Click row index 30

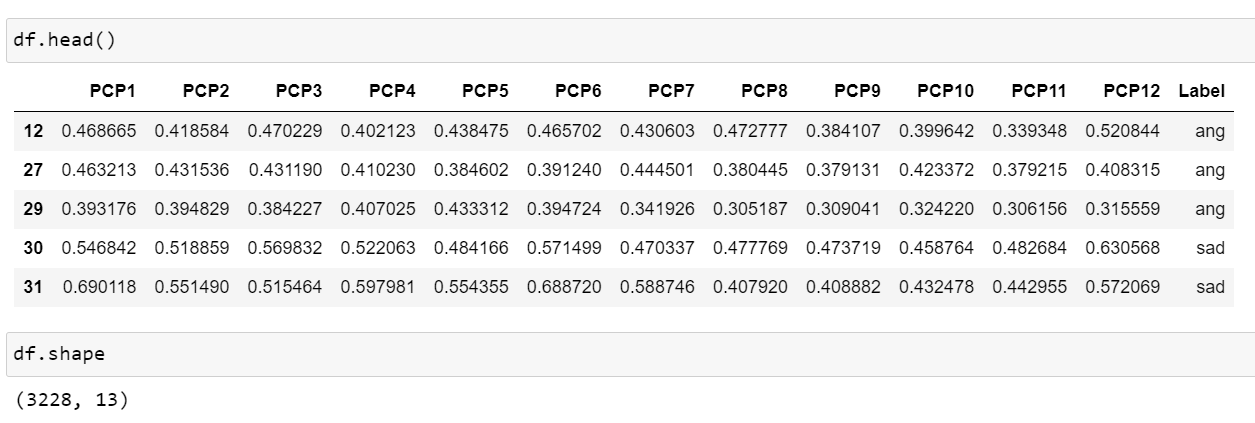coord(33,248)
